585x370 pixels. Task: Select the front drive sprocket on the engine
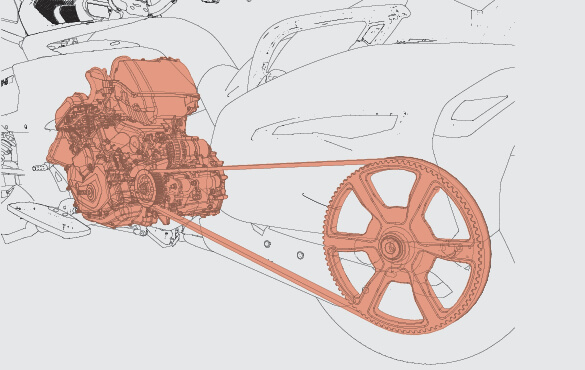point(146,188)
